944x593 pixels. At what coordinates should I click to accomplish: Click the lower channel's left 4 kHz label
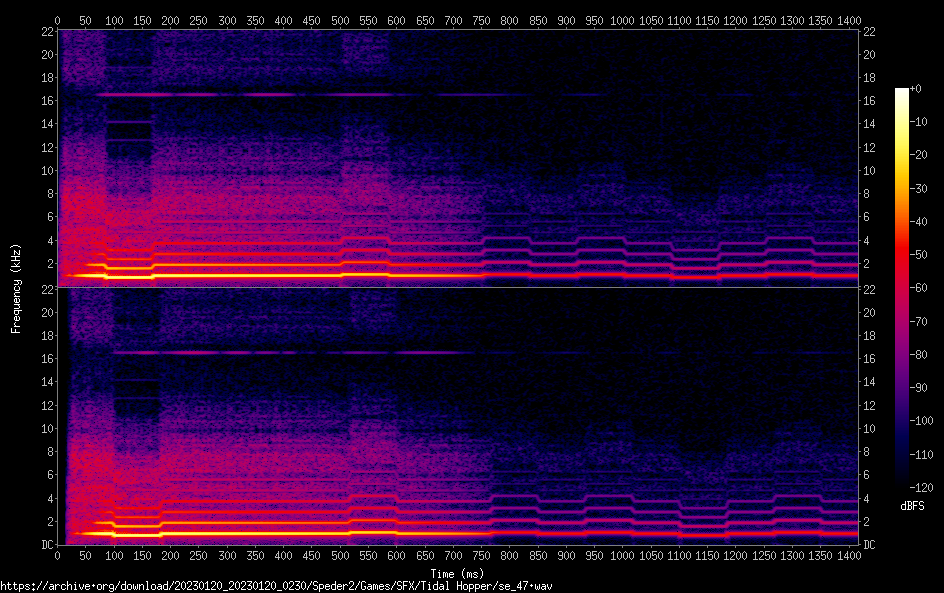click(48, 498)
